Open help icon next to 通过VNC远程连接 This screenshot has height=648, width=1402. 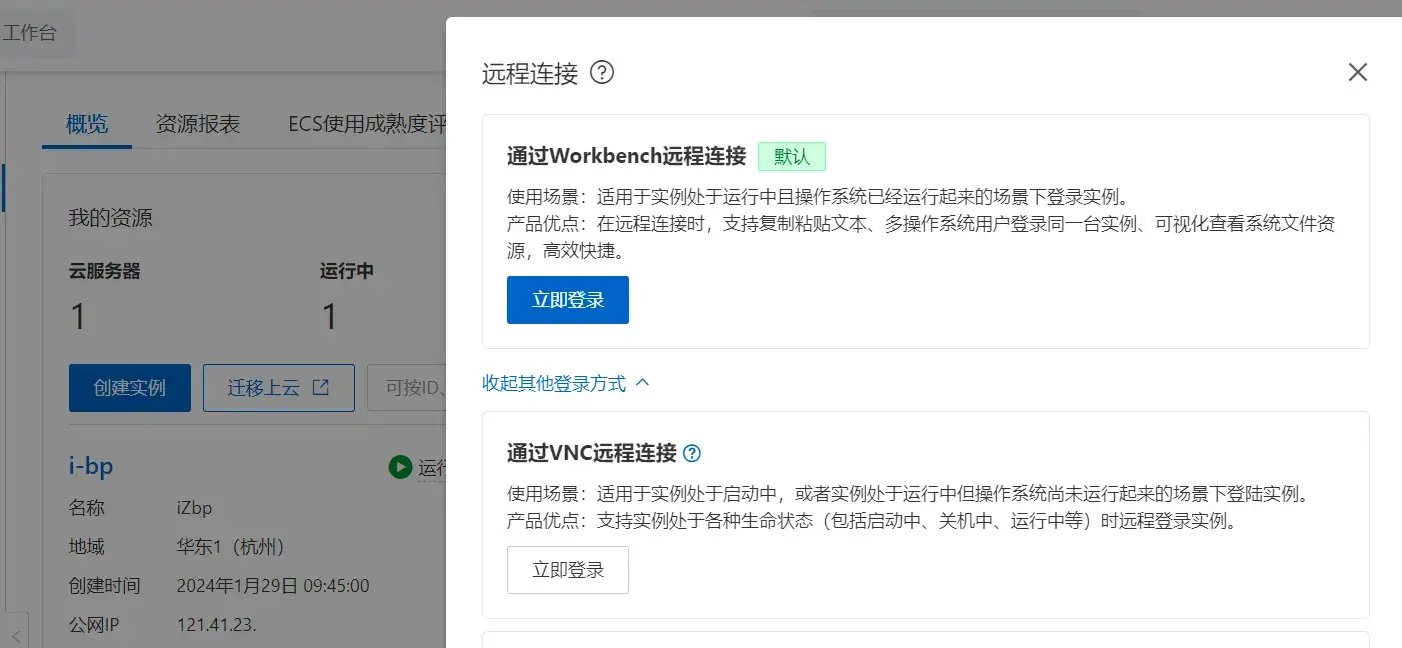[692, 453]
